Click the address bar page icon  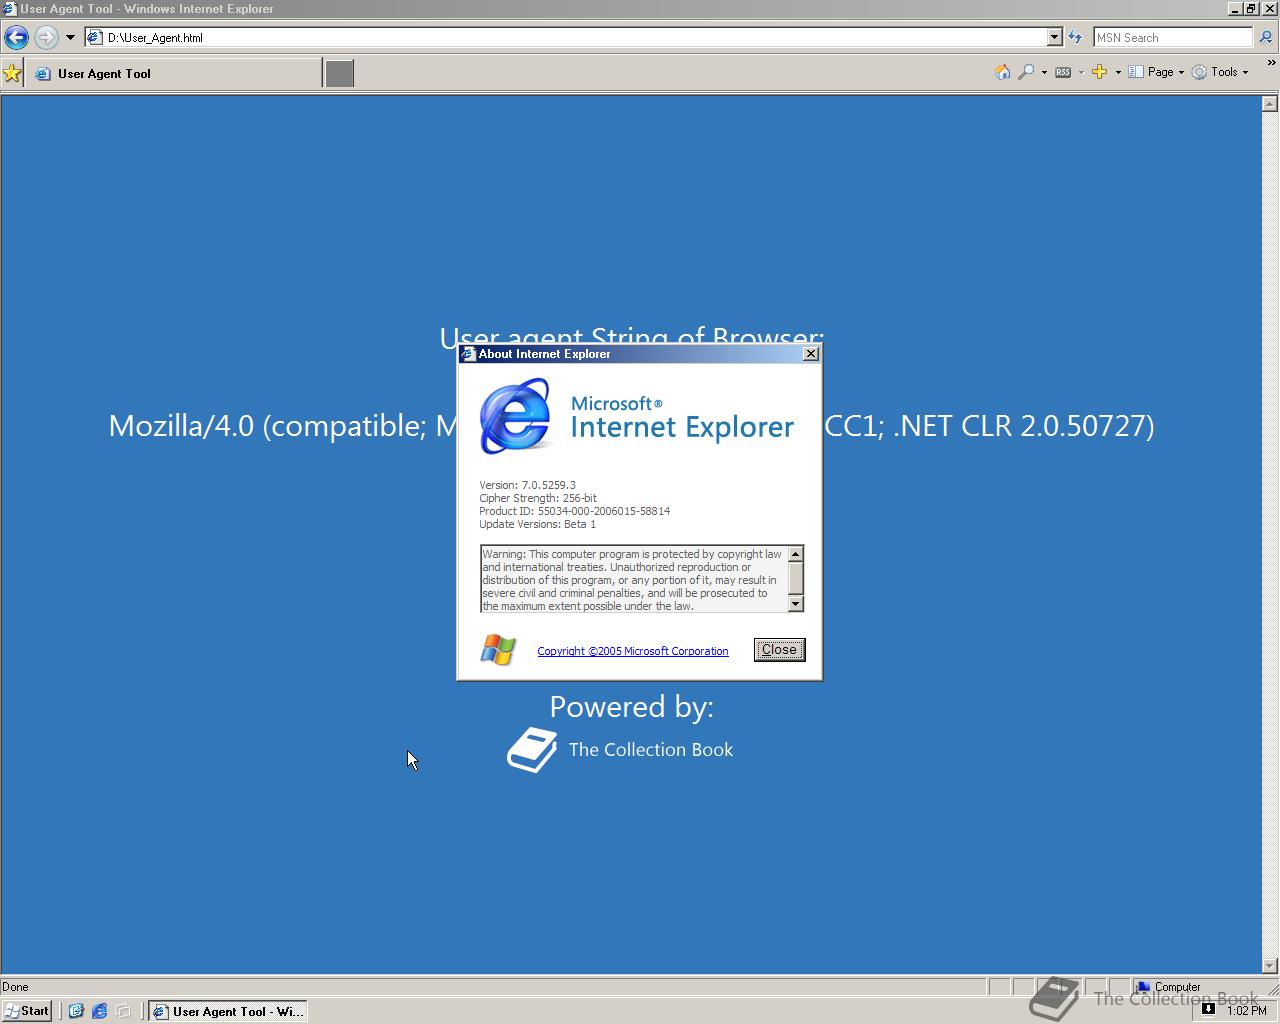(x=95, y=38)
